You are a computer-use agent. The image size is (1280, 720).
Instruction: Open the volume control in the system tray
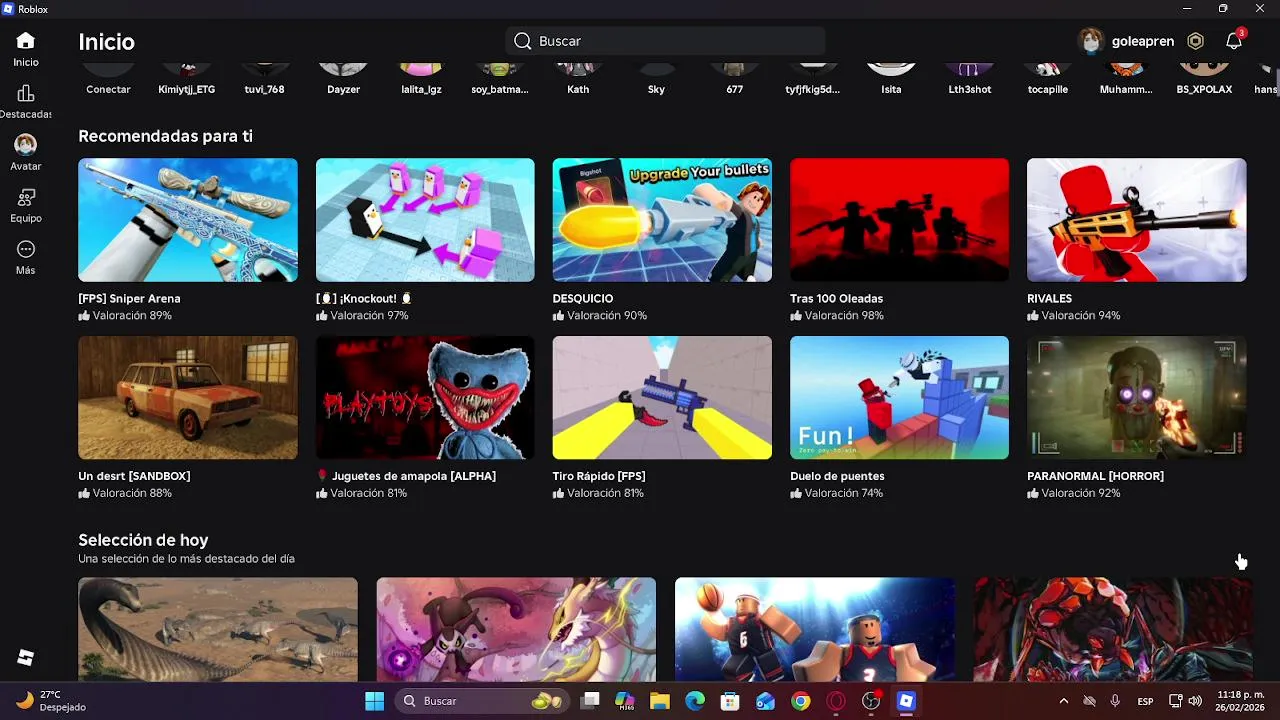tap(1196, 701)
